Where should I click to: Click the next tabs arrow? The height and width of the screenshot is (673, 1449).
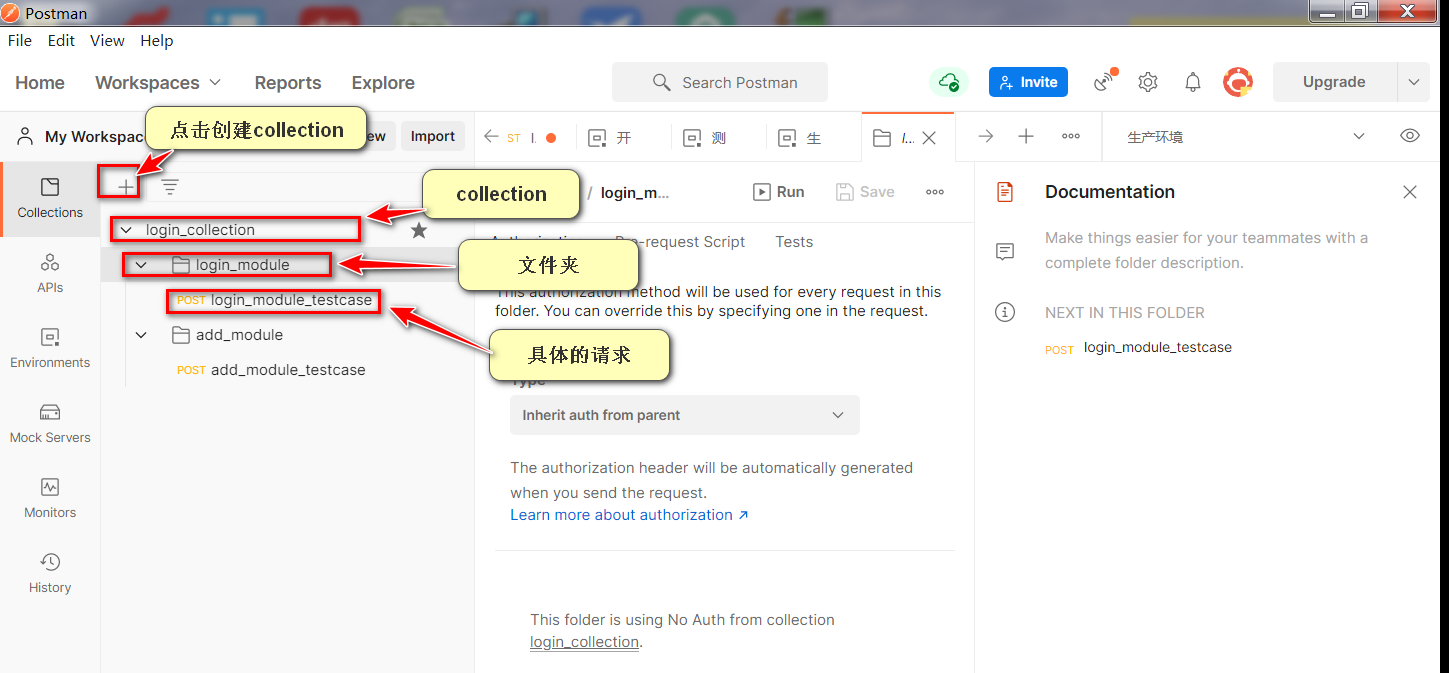[986, 137]
